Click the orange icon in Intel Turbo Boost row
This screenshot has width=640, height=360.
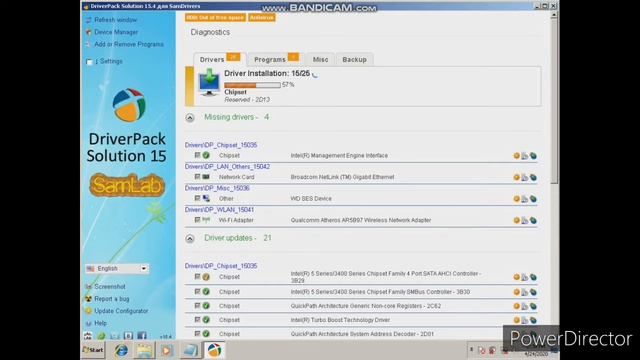point(516,320)
